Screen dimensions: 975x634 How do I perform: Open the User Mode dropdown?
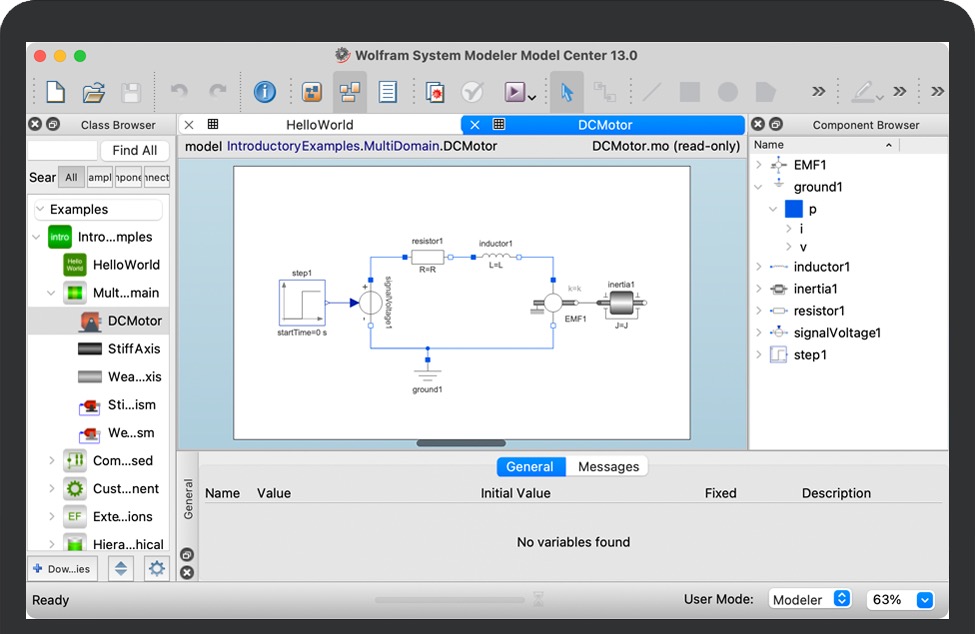tap(810, 599)
